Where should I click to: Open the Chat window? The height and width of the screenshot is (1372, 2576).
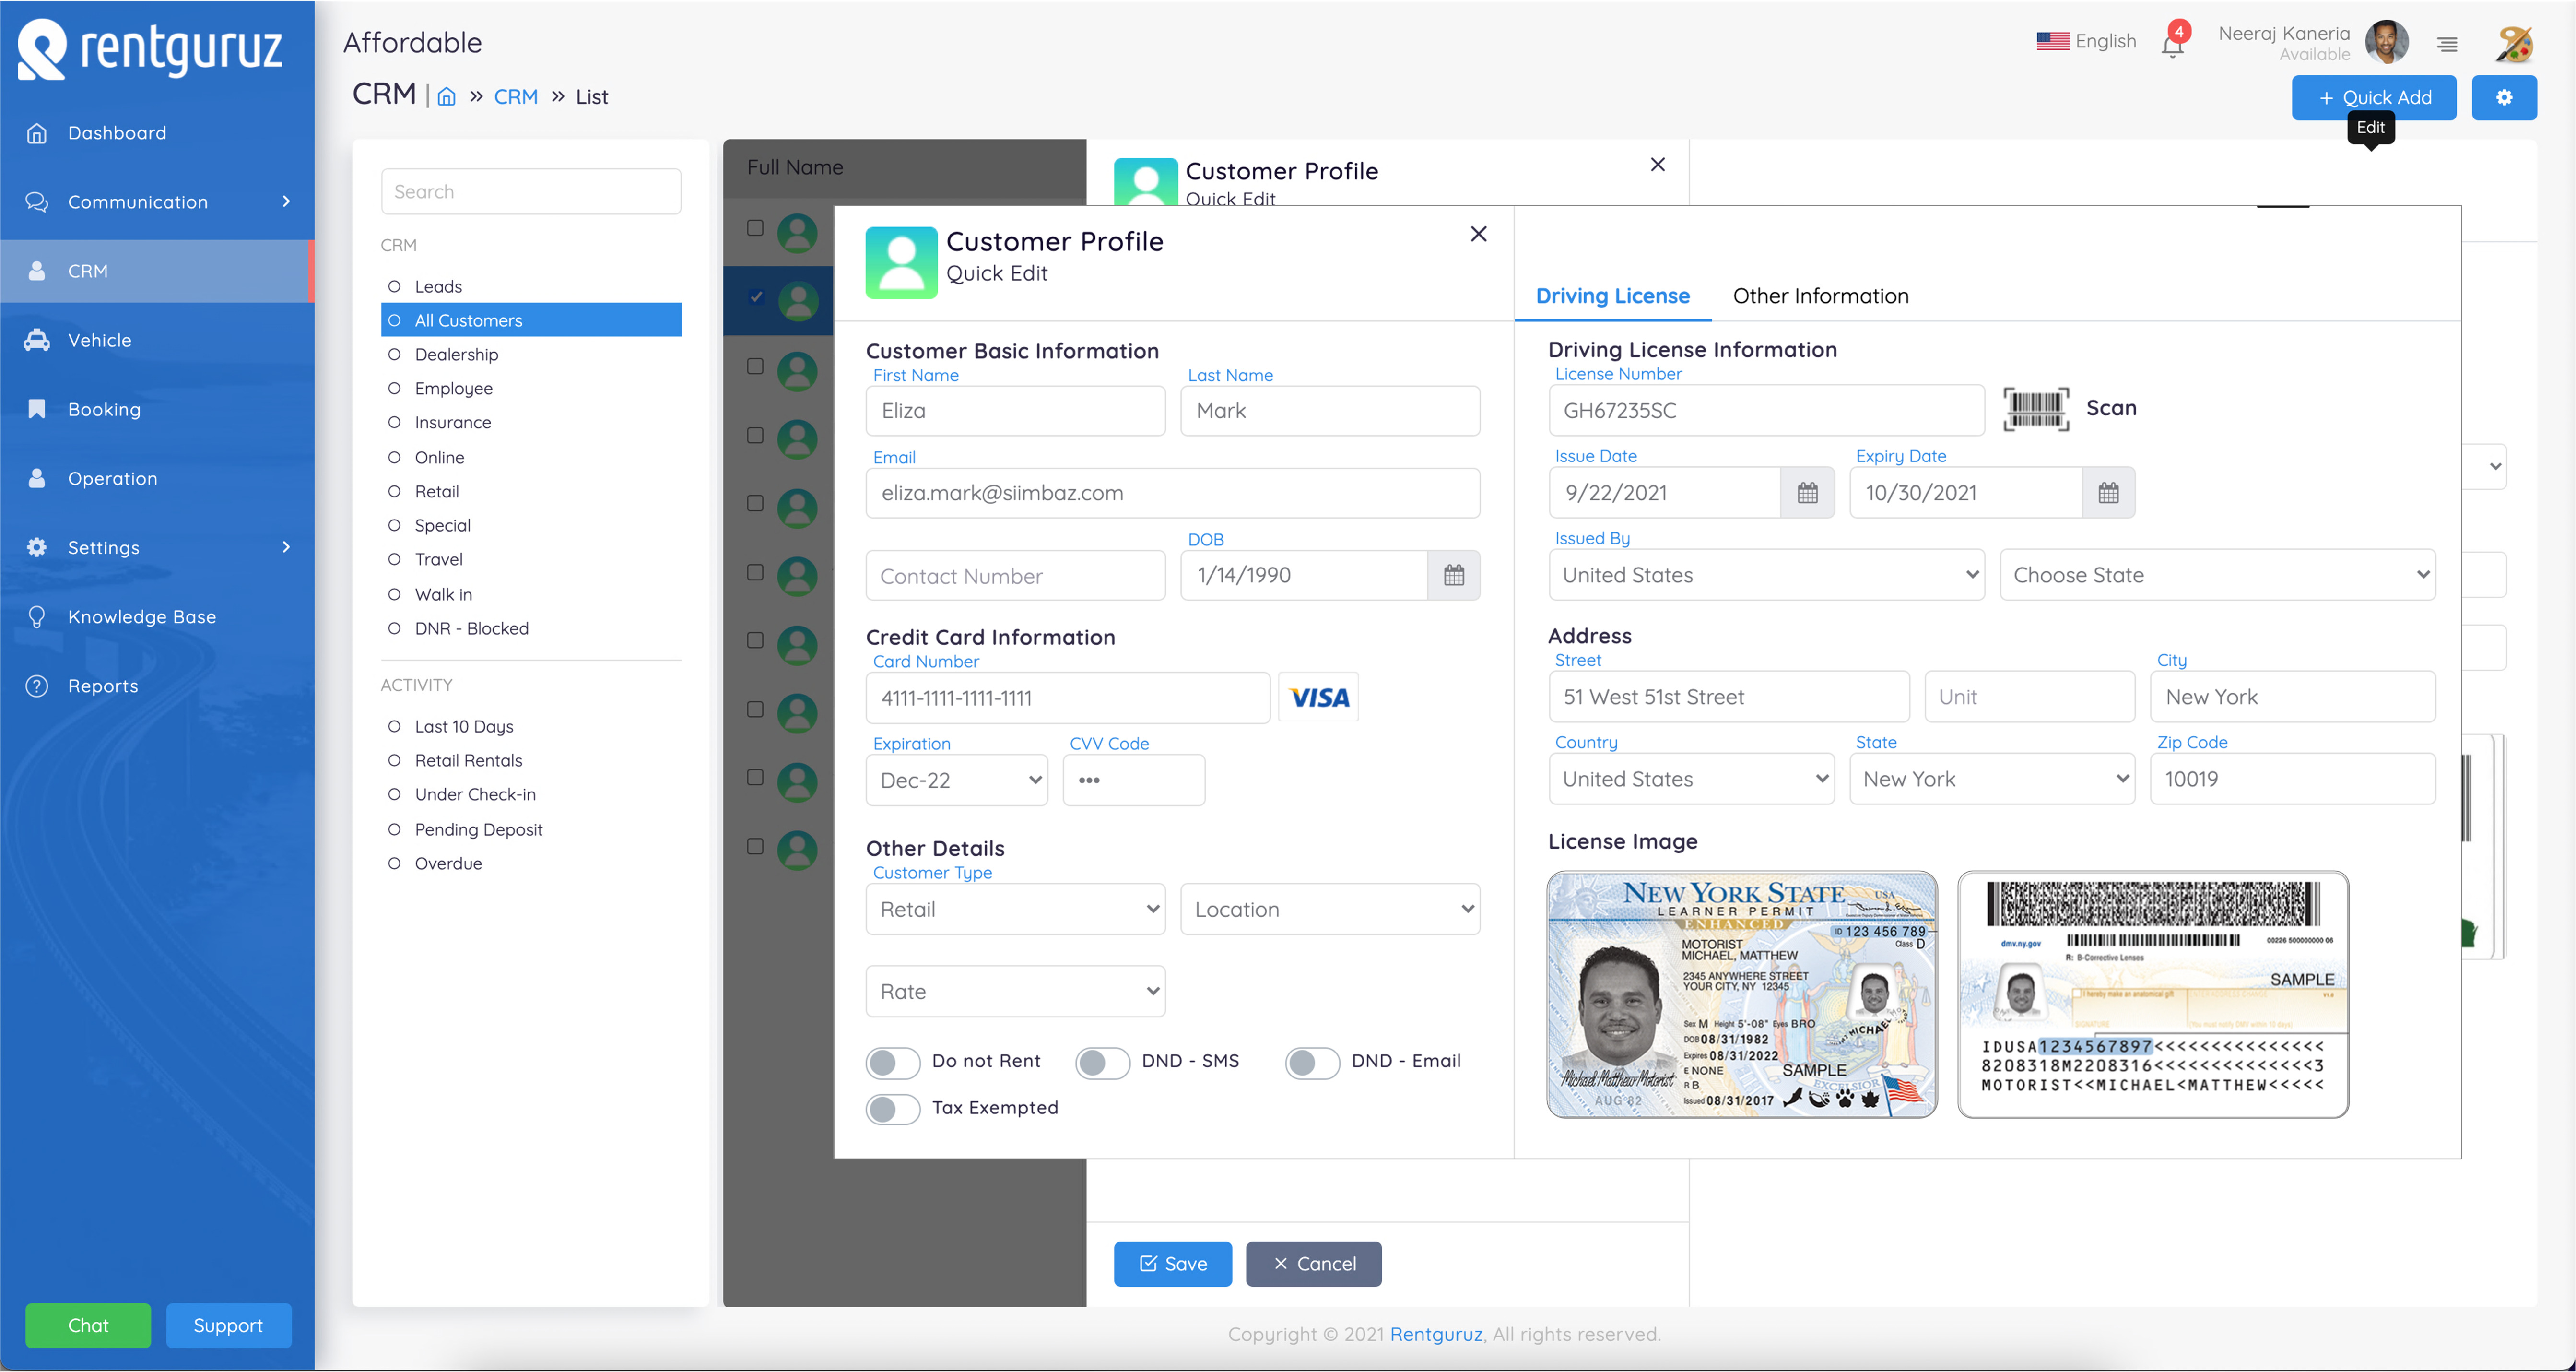click(88, 1325)
